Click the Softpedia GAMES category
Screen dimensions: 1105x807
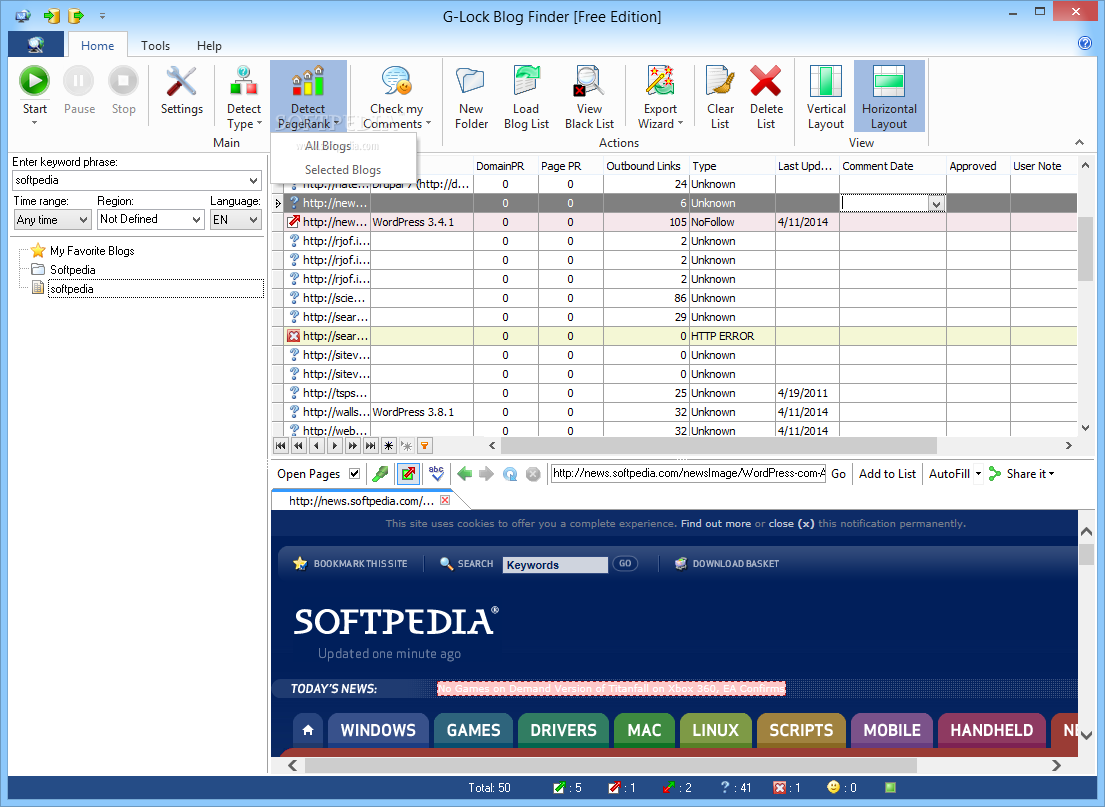[474, 730]
